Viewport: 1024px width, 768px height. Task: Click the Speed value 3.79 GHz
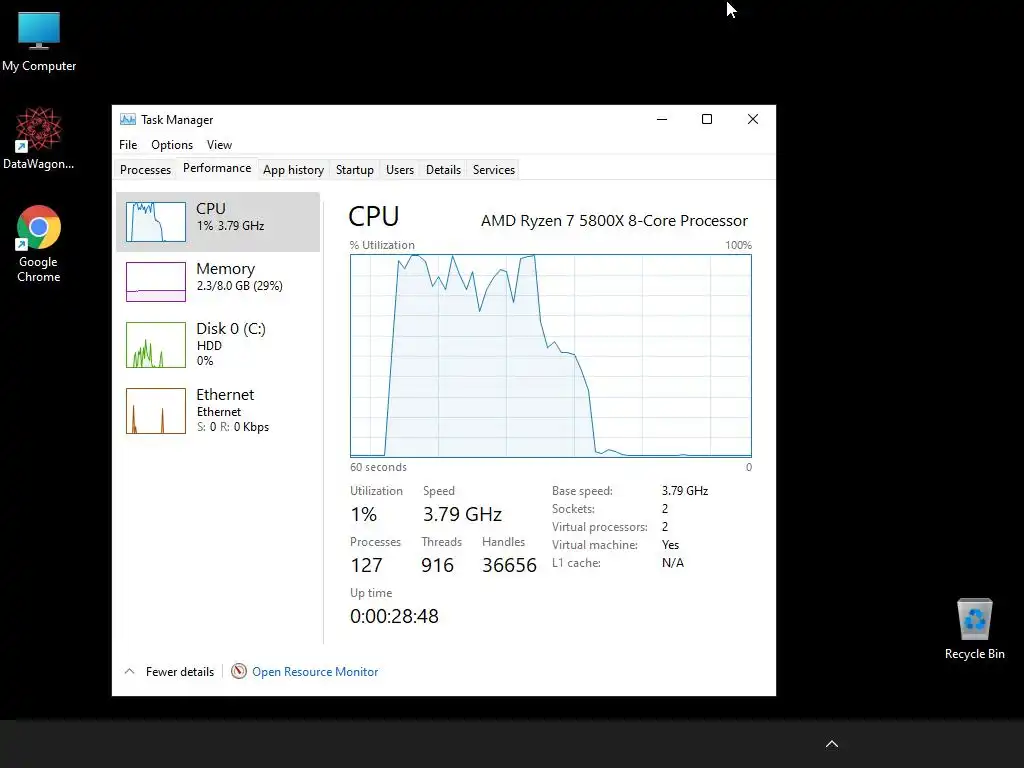(462, 515)
